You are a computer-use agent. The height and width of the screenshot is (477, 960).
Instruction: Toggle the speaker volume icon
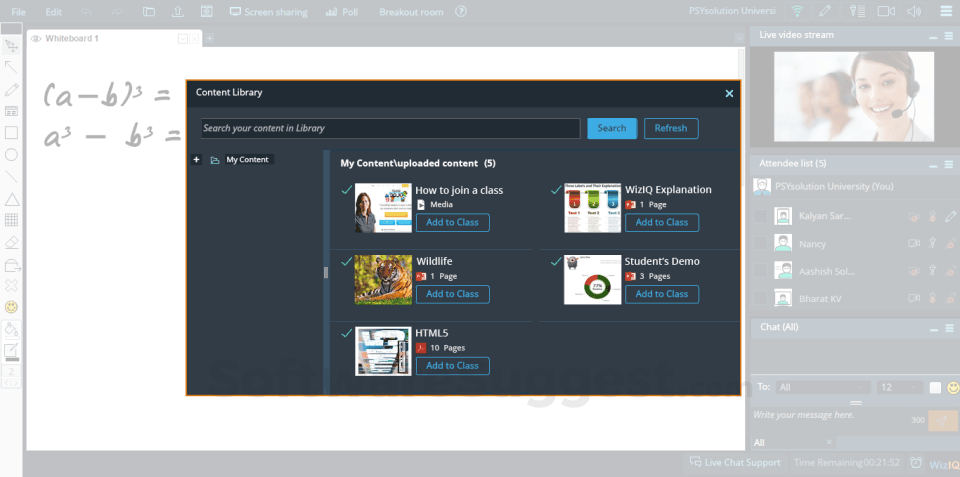coord(913,11)
